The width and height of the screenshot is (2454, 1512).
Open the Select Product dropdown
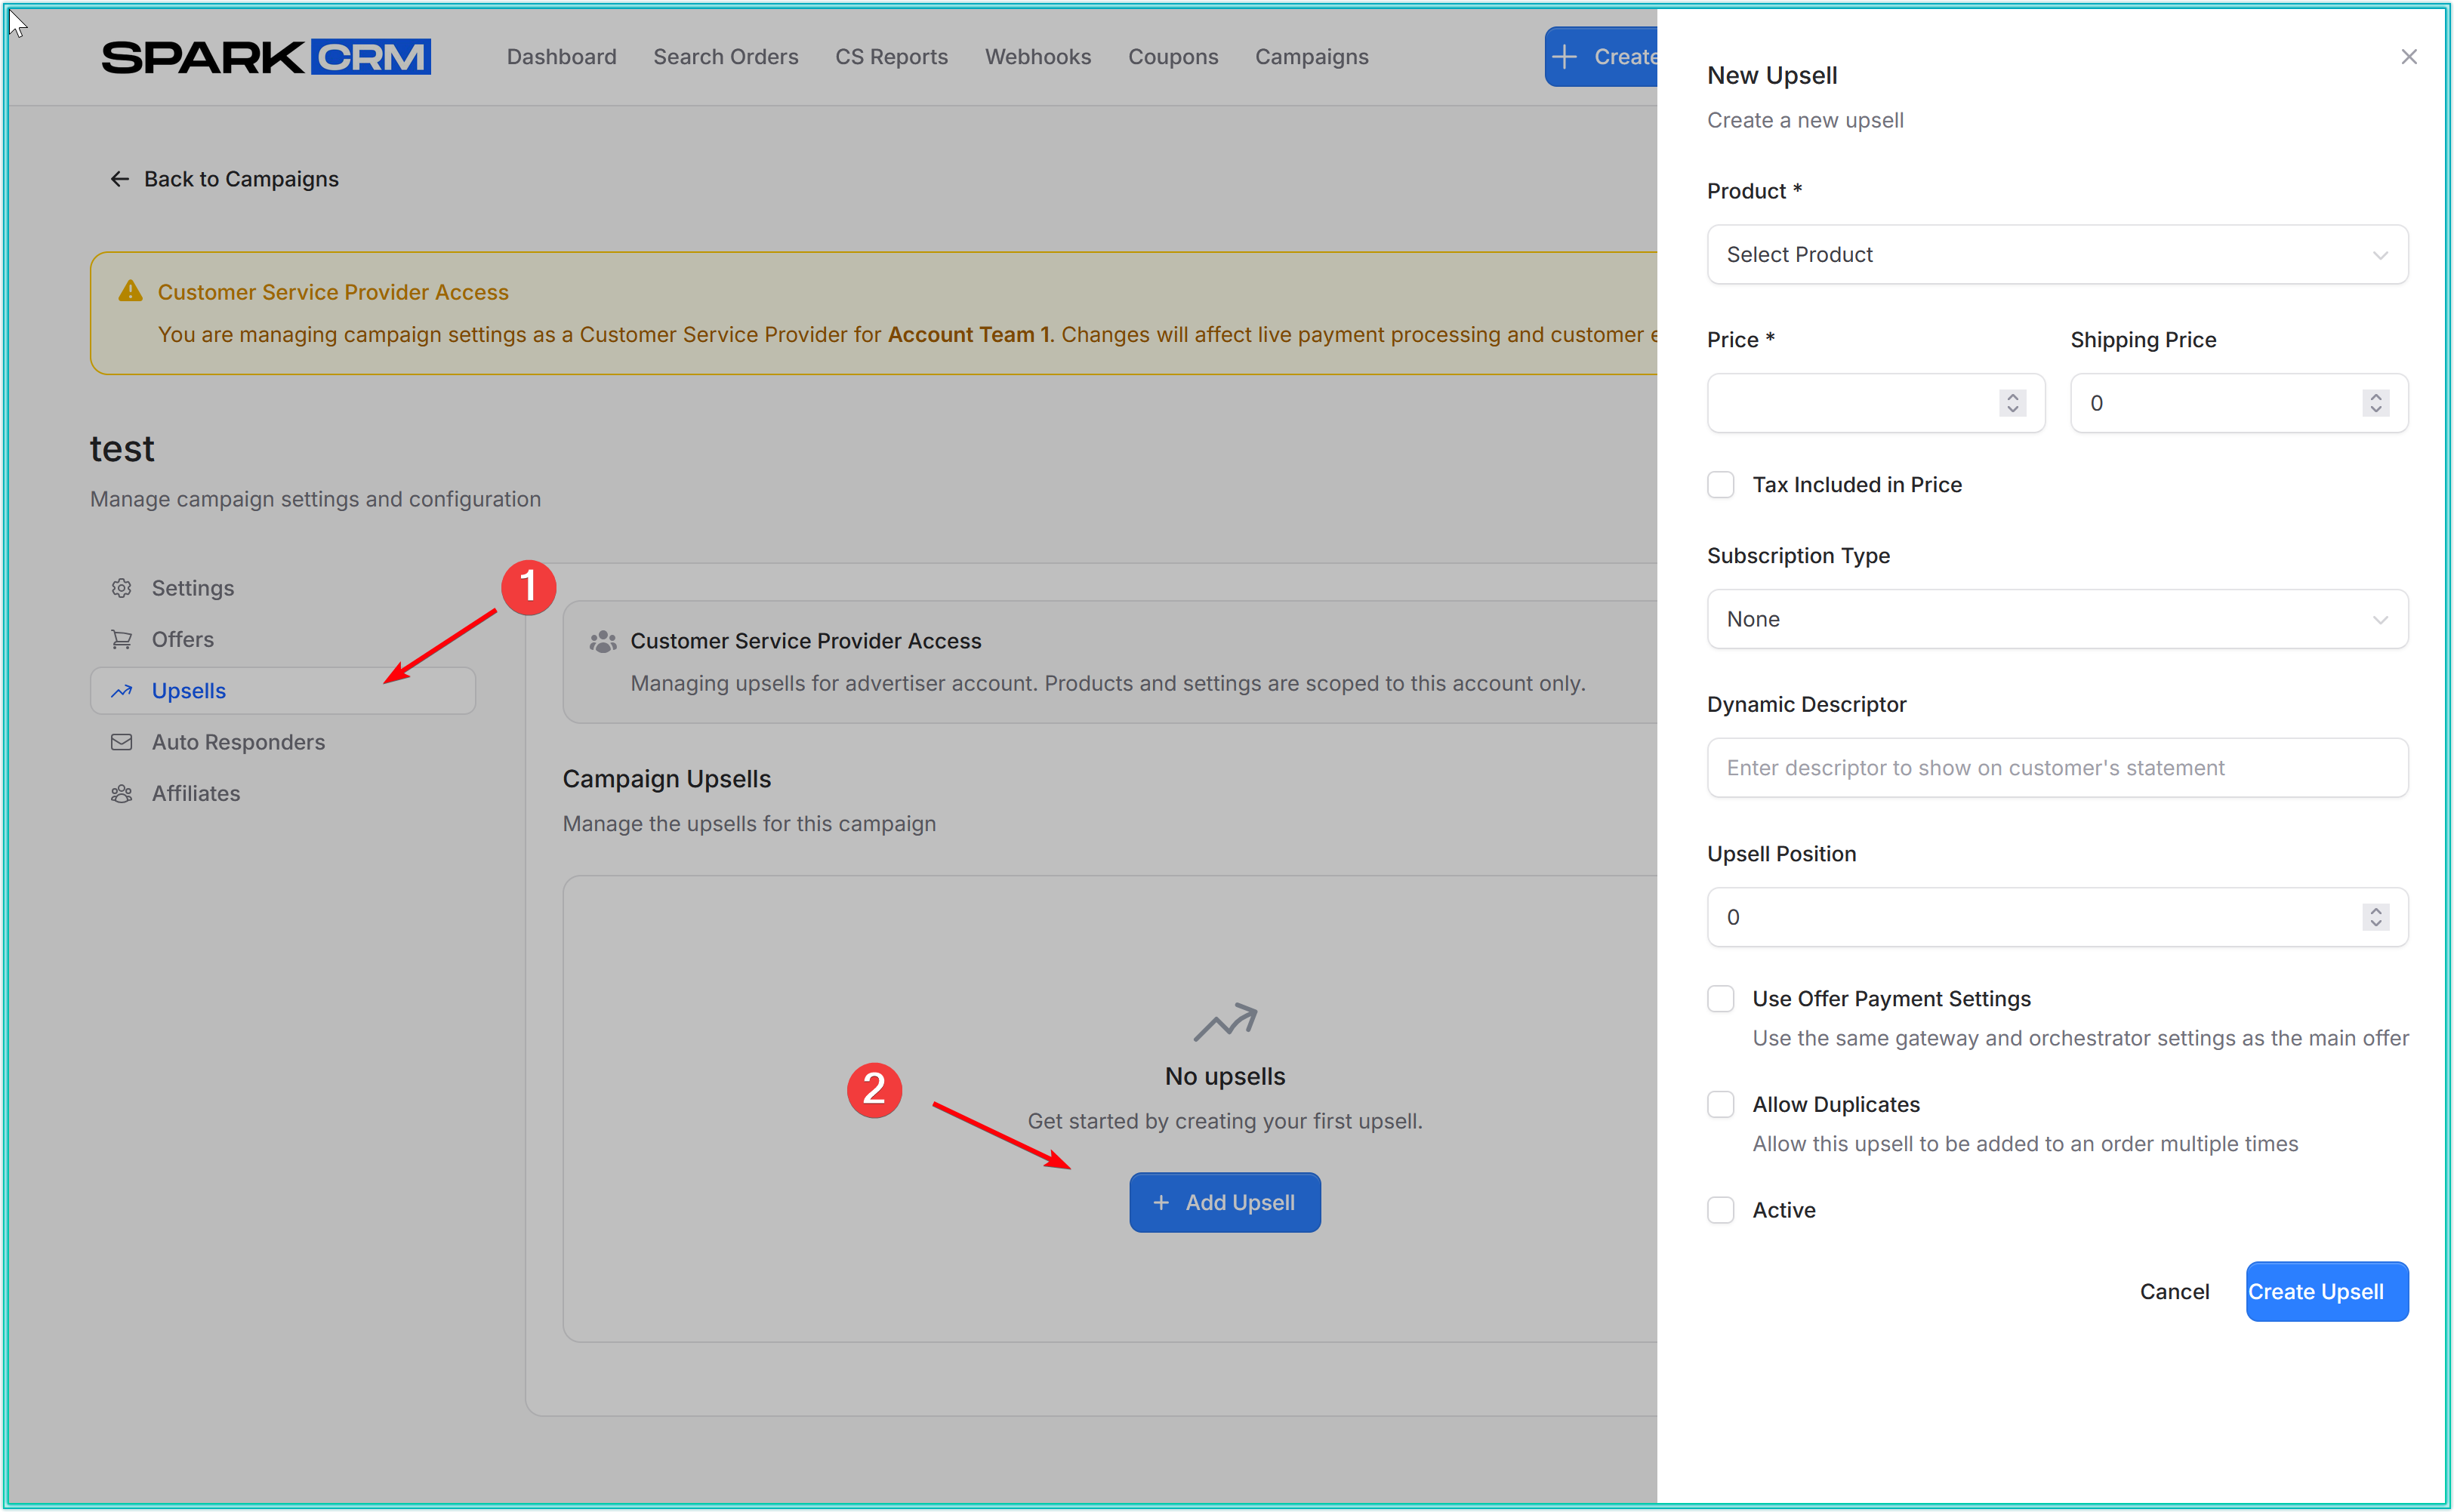2056,255
